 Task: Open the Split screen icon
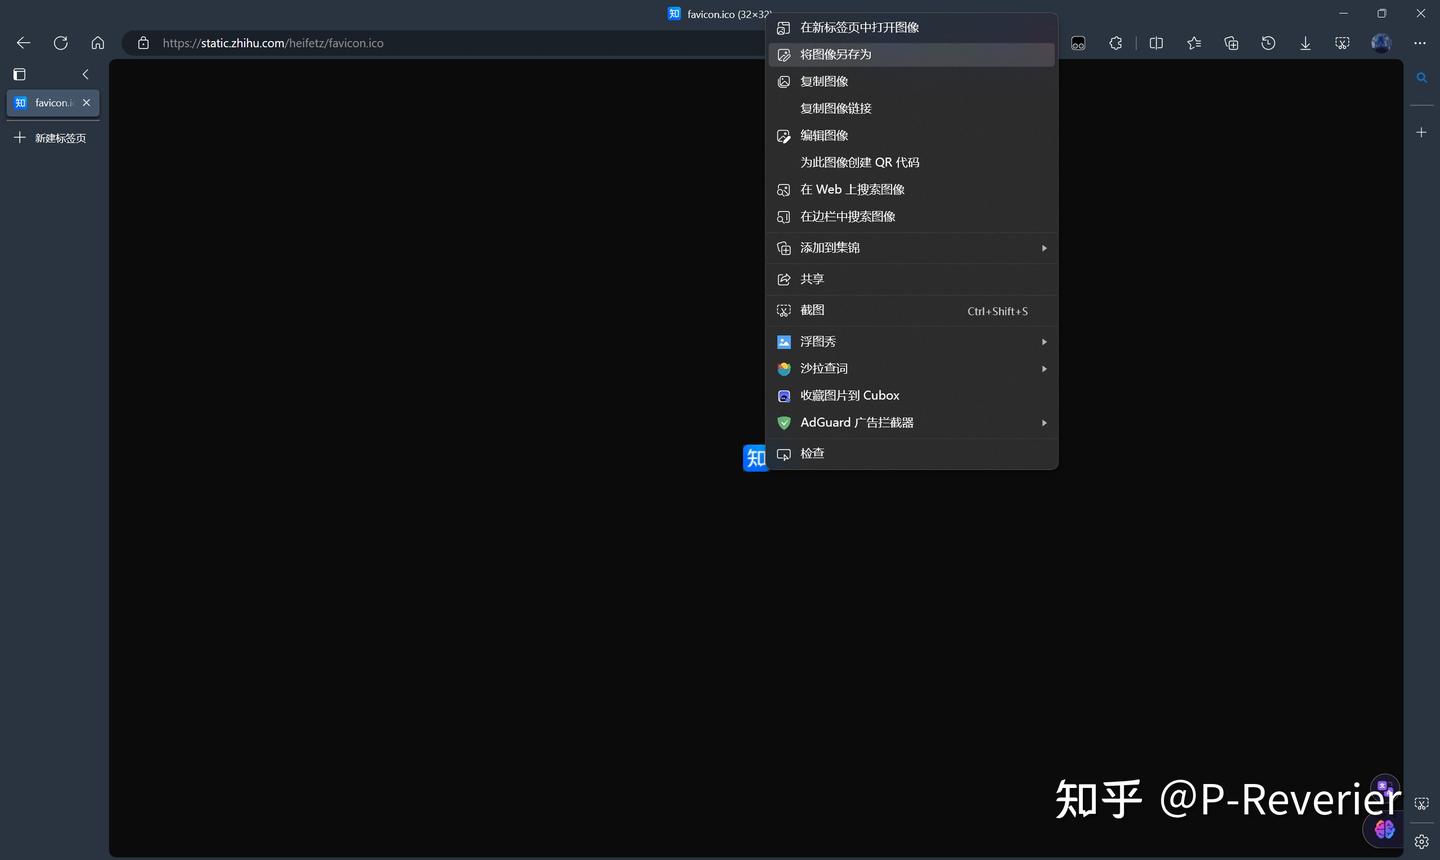click(x=1156, y=43)
